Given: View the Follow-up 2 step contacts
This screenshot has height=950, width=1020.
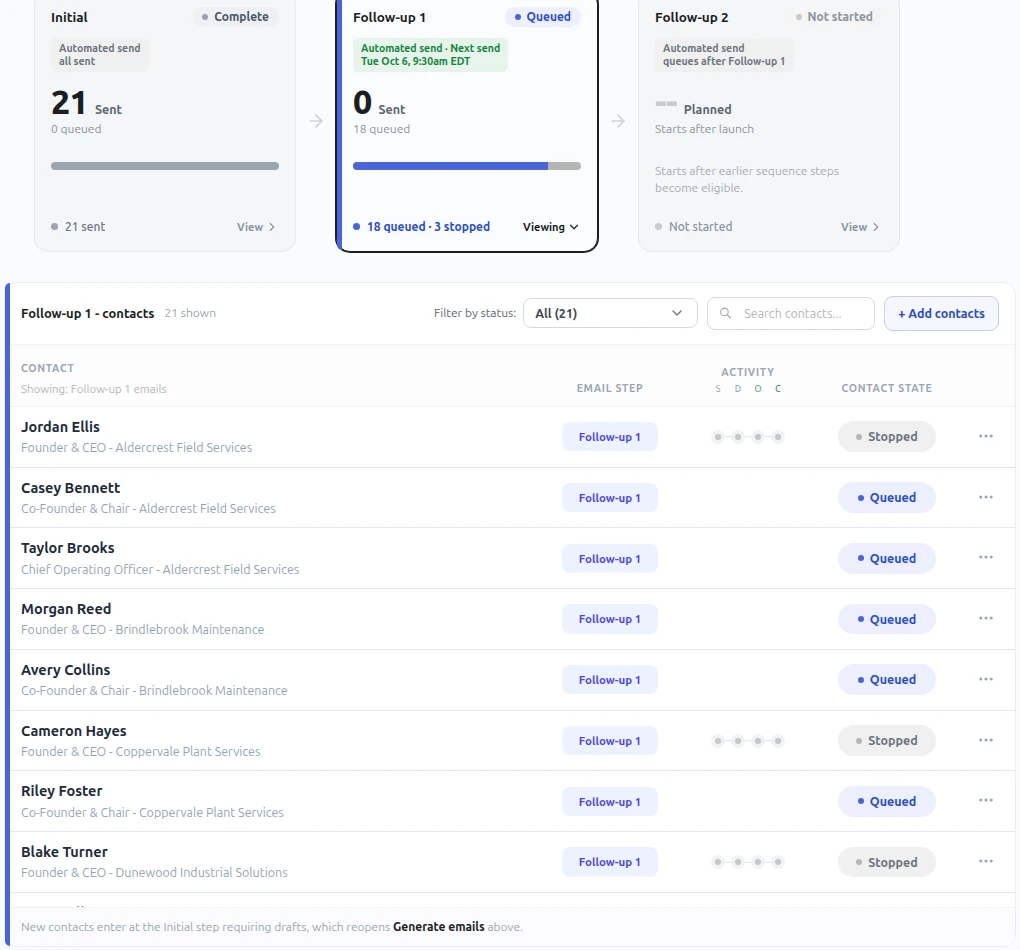Looking at the screenshot, I should [859, 226].
